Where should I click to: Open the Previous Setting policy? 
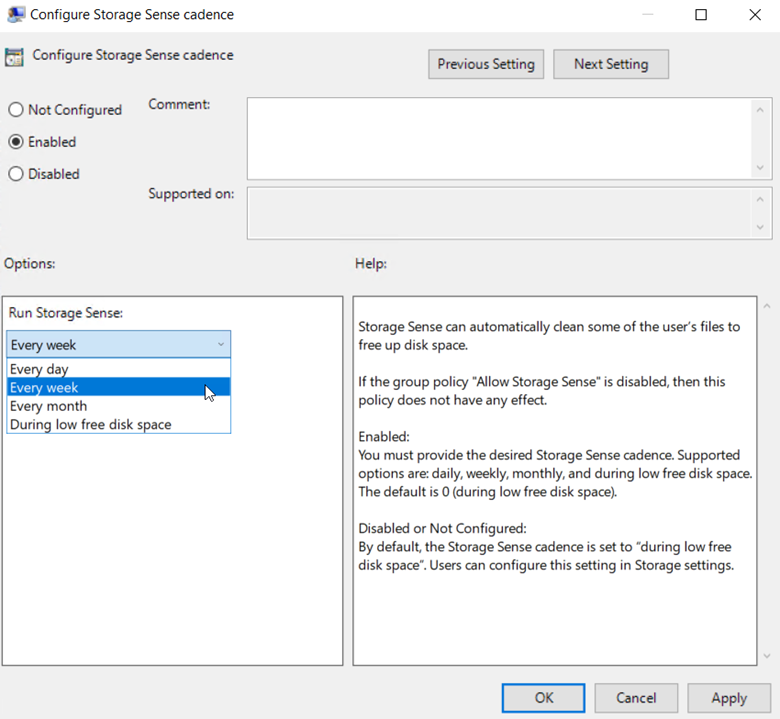[x=486, y=64]
